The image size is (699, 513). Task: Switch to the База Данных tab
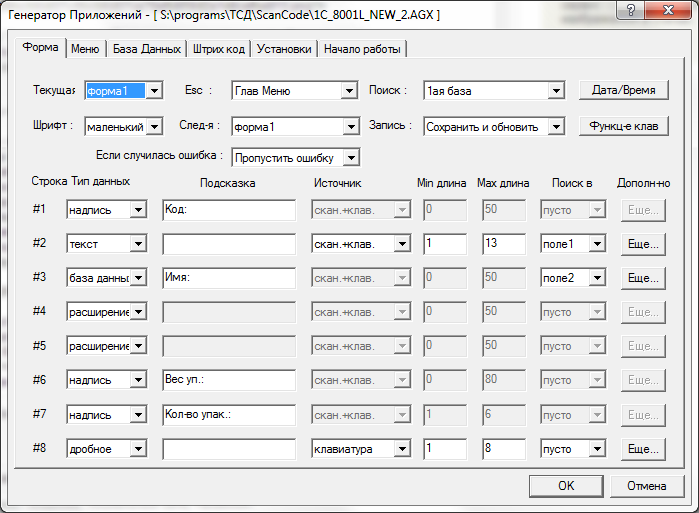[147, 49]
